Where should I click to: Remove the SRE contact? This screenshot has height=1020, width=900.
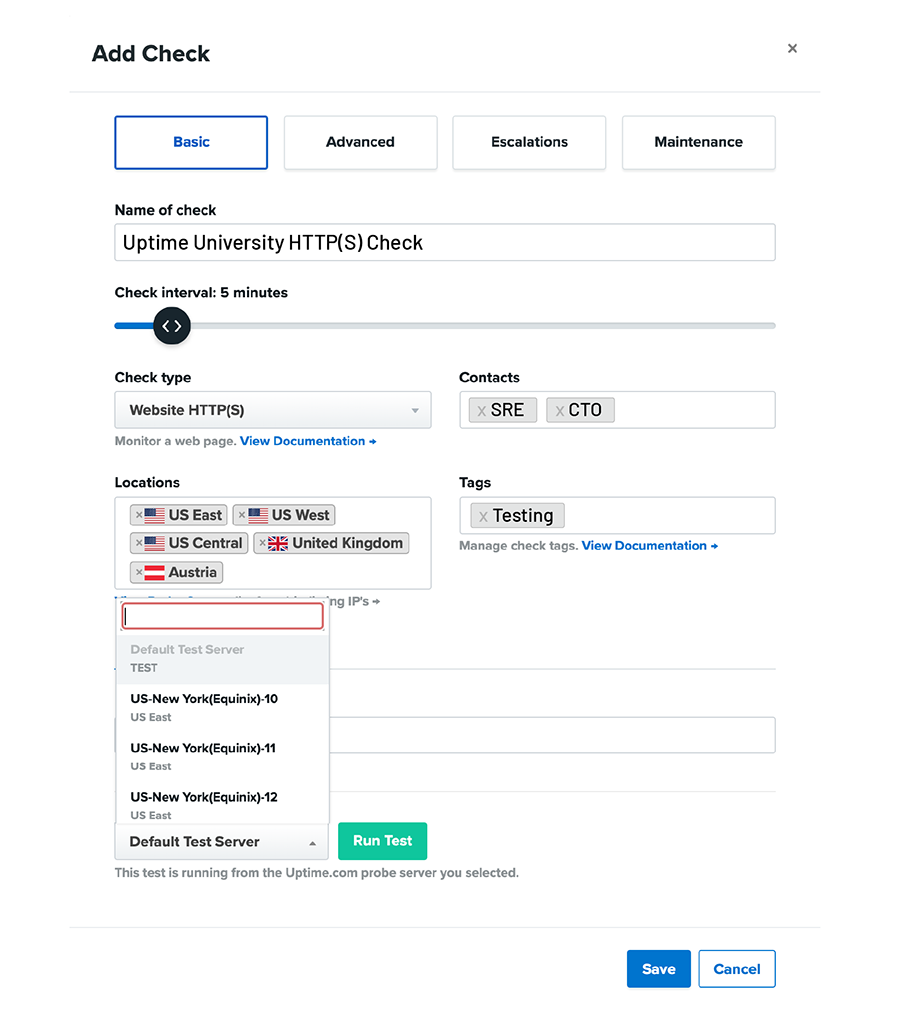pos(481,411)
